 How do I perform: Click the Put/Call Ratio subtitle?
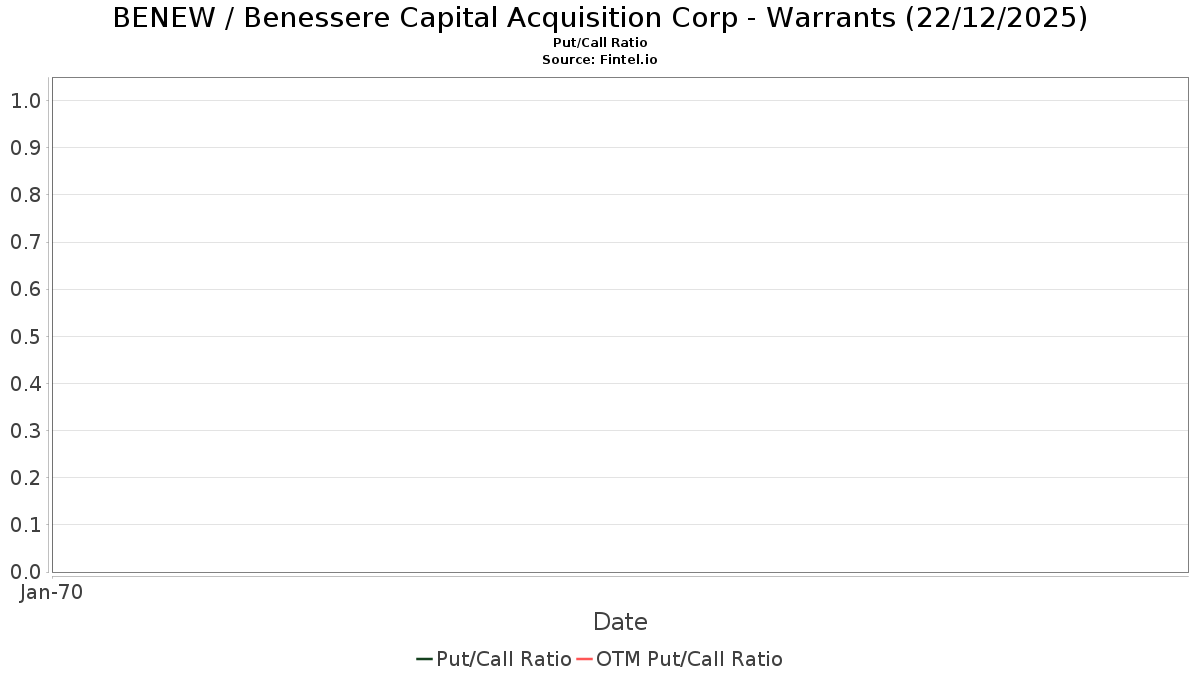coord(600,43)
